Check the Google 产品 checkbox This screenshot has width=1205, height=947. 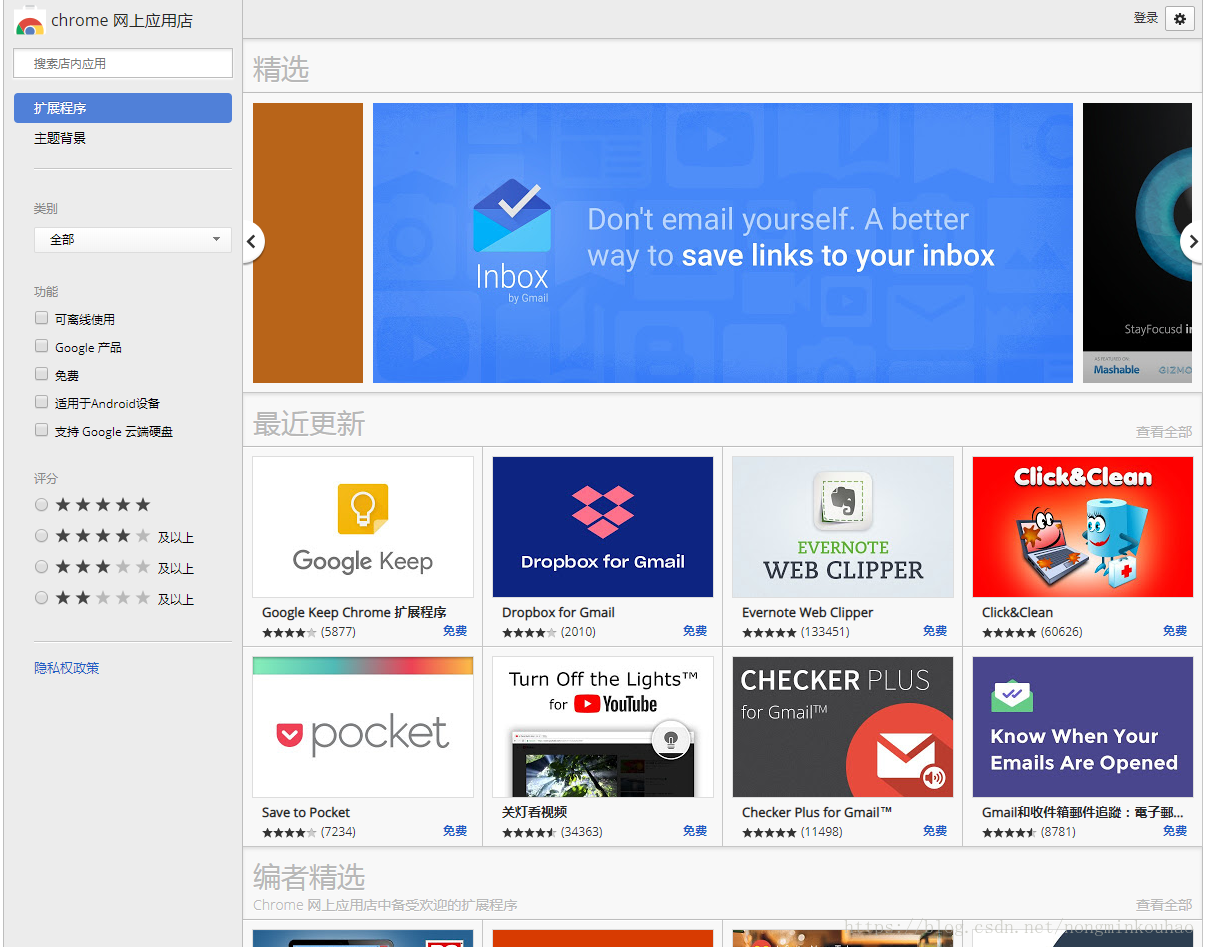pyautogui.click(x=41, y=346)
